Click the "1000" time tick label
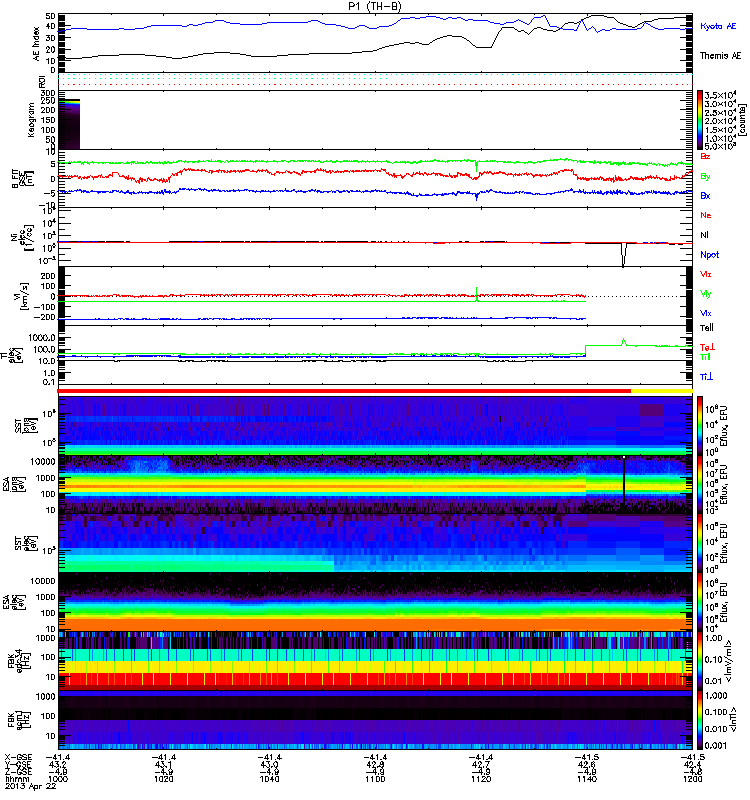This screenshot has width=750, height=800. point(58,779)
